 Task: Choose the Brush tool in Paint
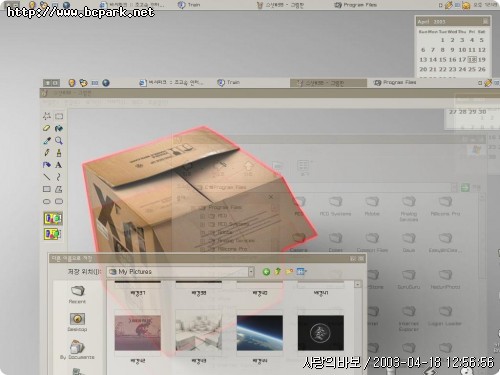pyautogui.click(x=59, y=153)
